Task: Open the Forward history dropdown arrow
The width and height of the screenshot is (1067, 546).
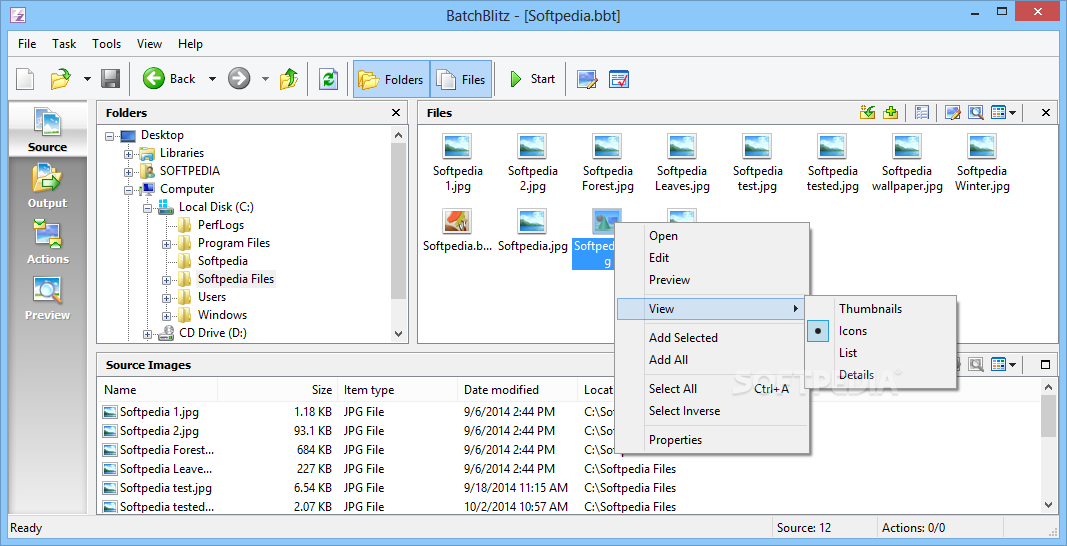Action: (x=265, y=79)
